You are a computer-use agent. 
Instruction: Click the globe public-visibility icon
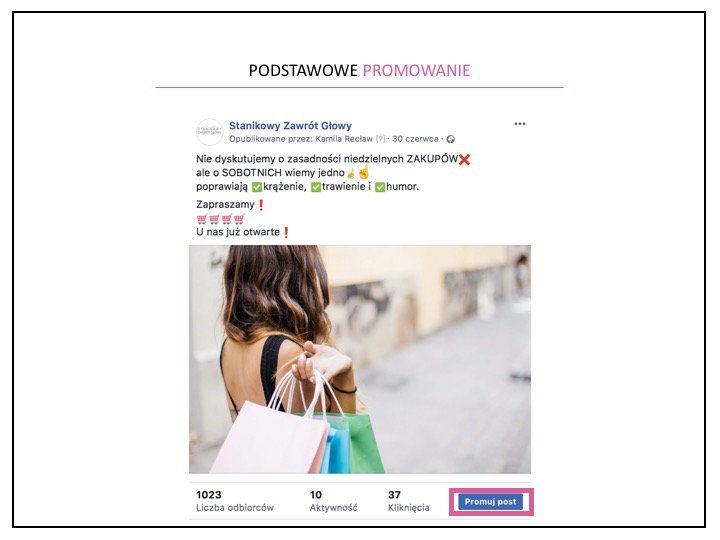450,139
